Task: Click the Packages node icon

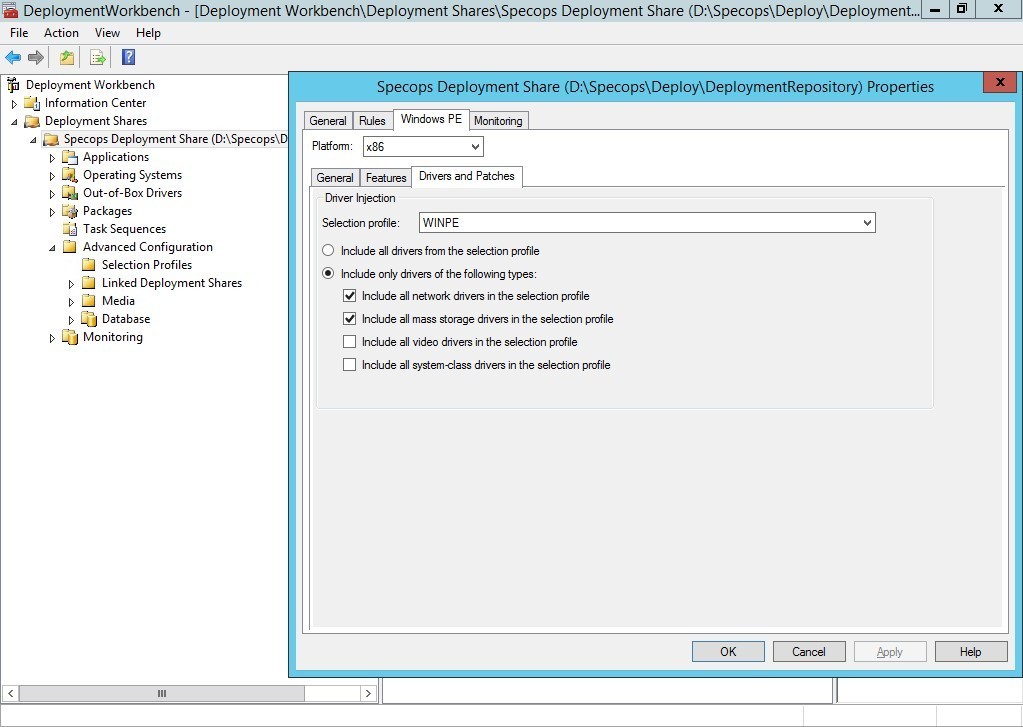Action: coord(70,211)
